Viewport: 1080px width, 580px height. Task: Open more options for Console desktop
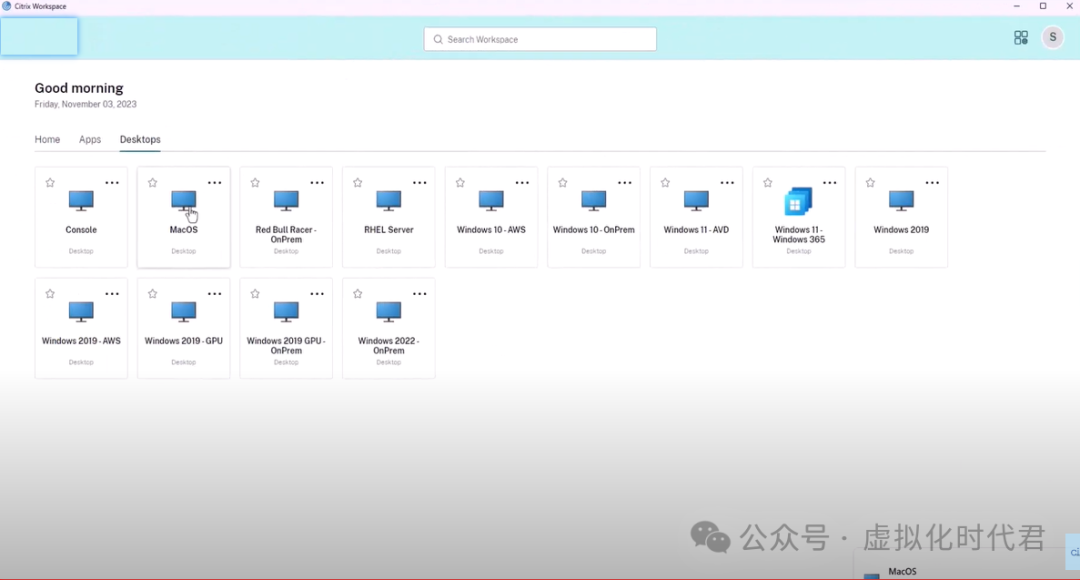click(x=112, y=183)
